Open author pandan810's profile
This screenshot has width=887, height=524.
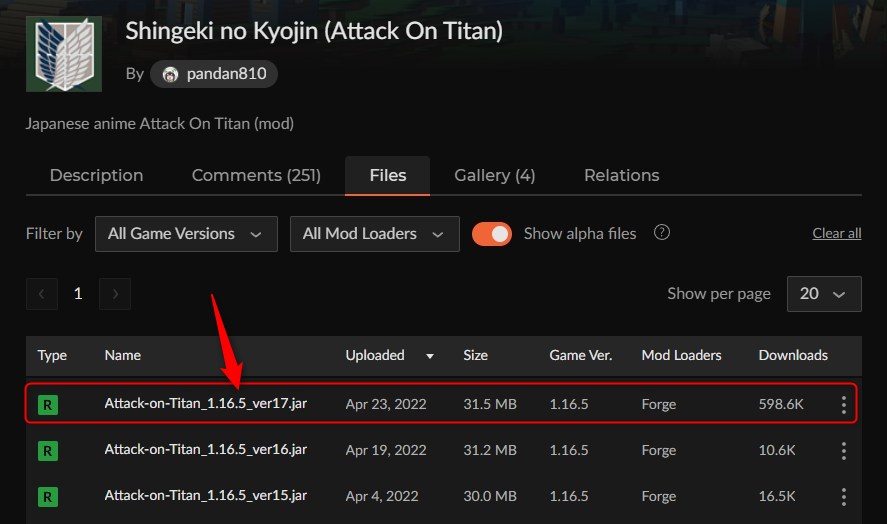(214, 74)
